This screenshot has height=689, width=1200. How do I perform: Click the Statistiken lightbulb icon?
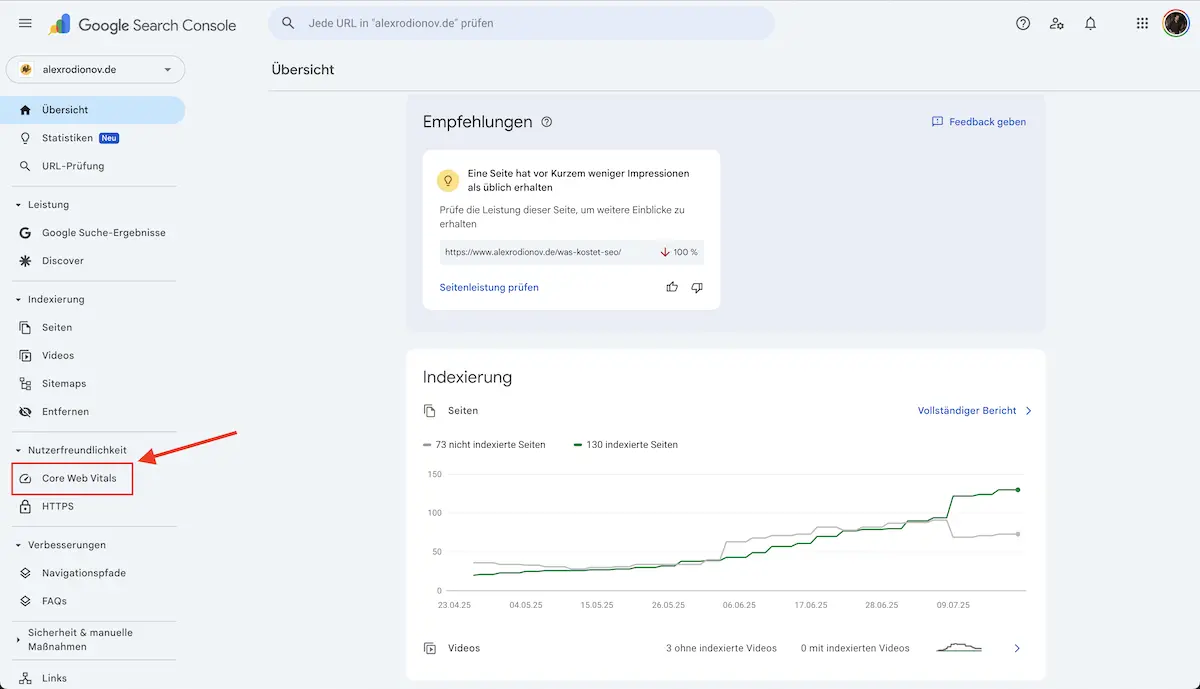click(25, 138)
